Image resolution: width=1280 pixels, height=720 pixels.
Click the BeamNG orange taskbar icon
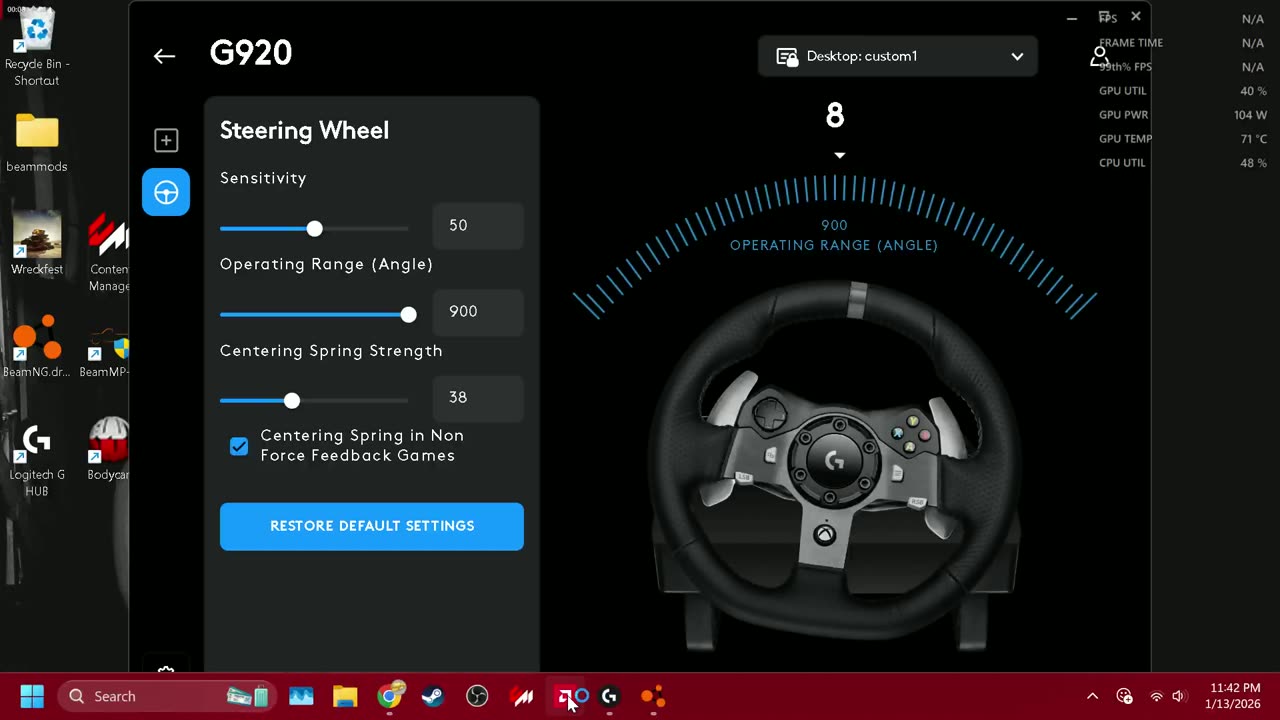(x=653, y=696)
